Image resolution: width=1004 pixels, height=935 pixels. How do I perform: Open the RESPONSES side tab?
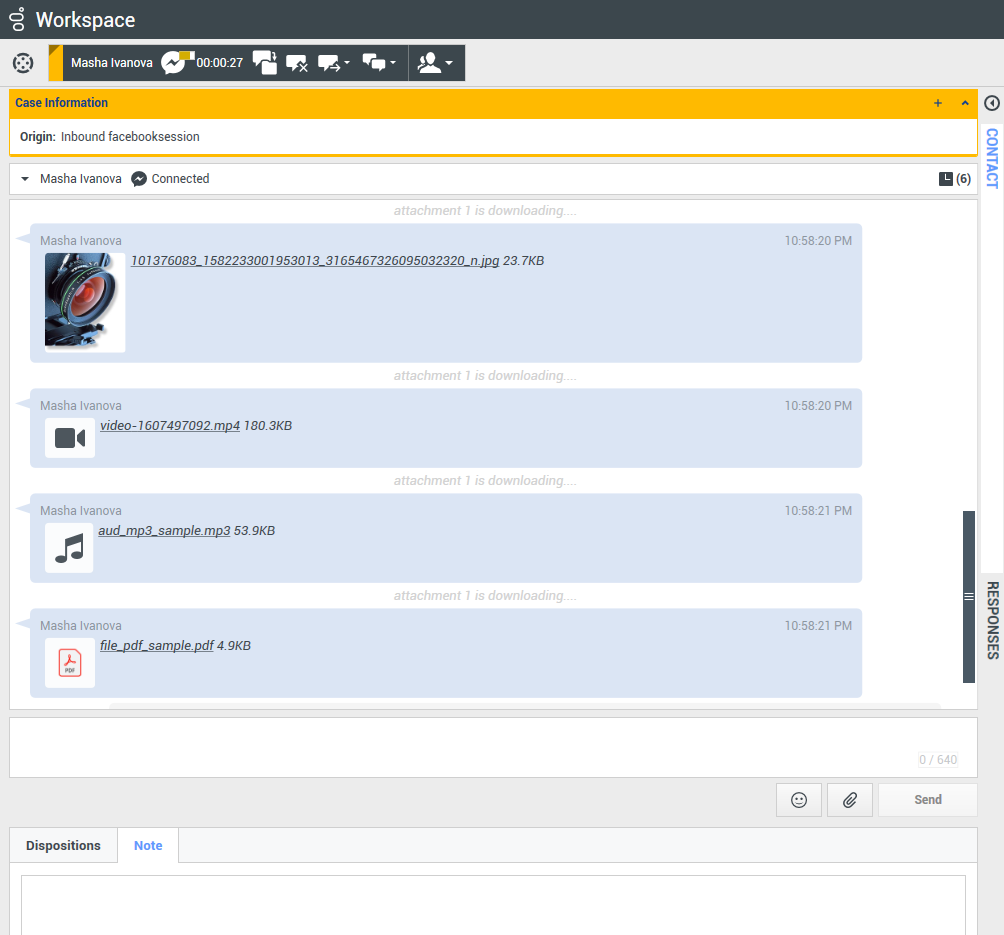click(x=992, y=620)
